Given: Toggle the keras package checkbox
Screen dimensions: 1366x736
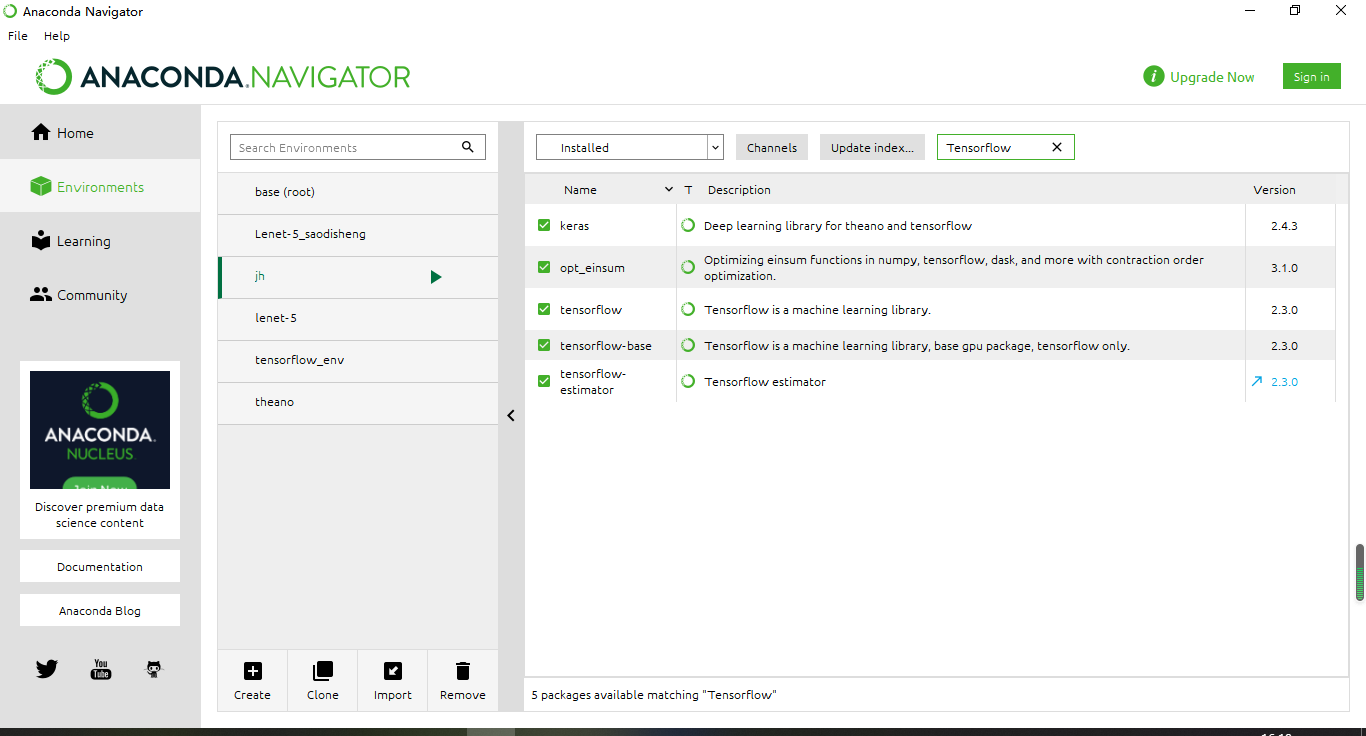Looking at the screenshot, I should tap(544, 225).
